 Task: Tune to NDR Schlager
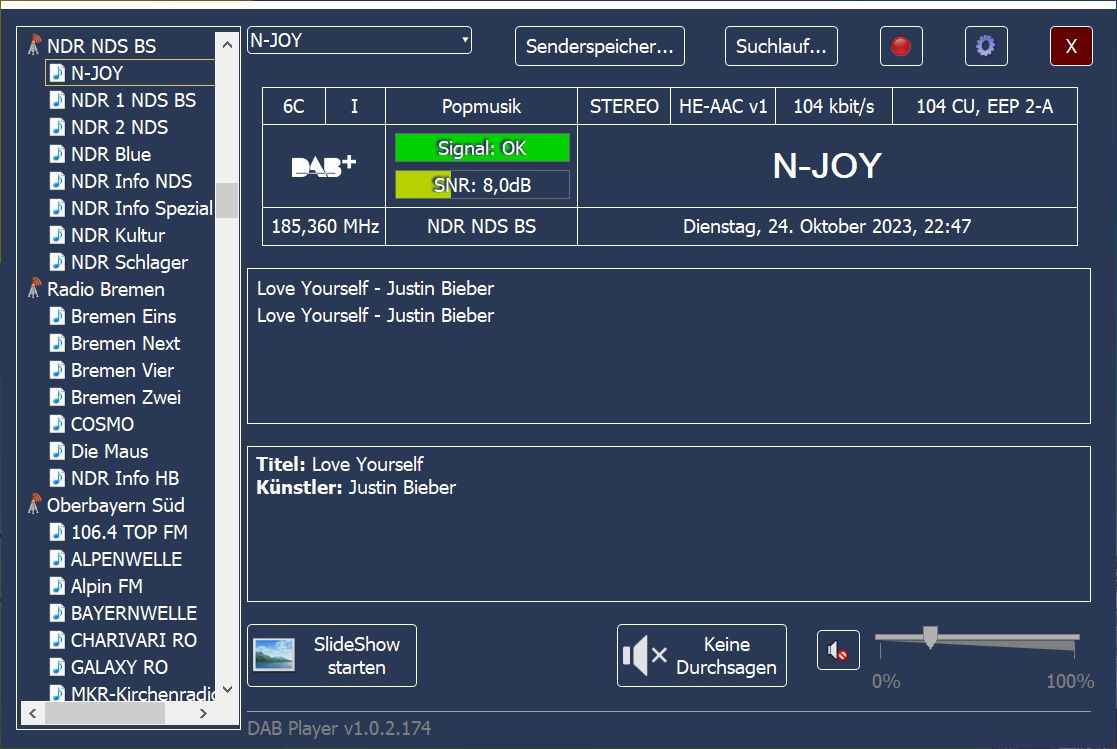click(129, 262)
